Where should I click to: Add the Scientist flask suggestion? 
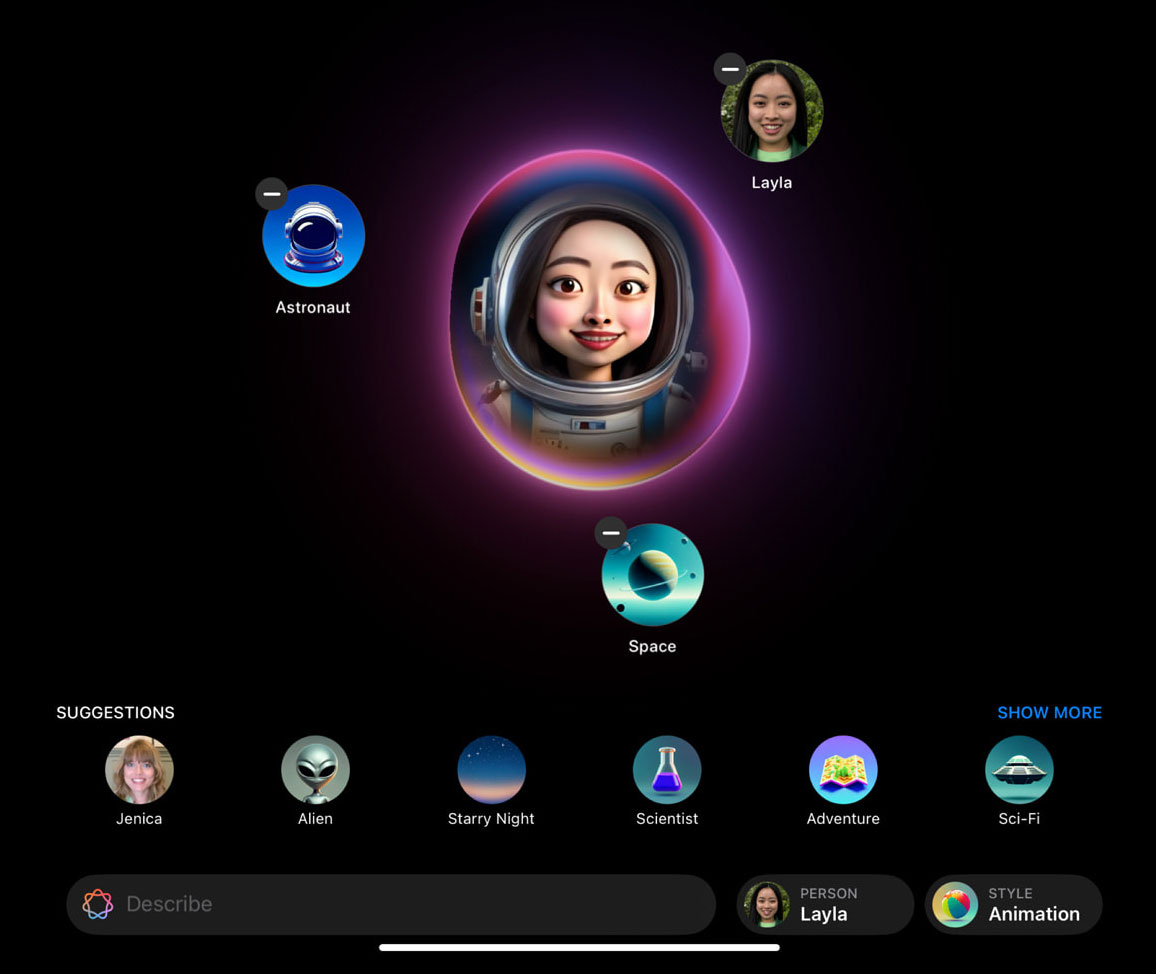pyautogui.click(x=667, y=770)
